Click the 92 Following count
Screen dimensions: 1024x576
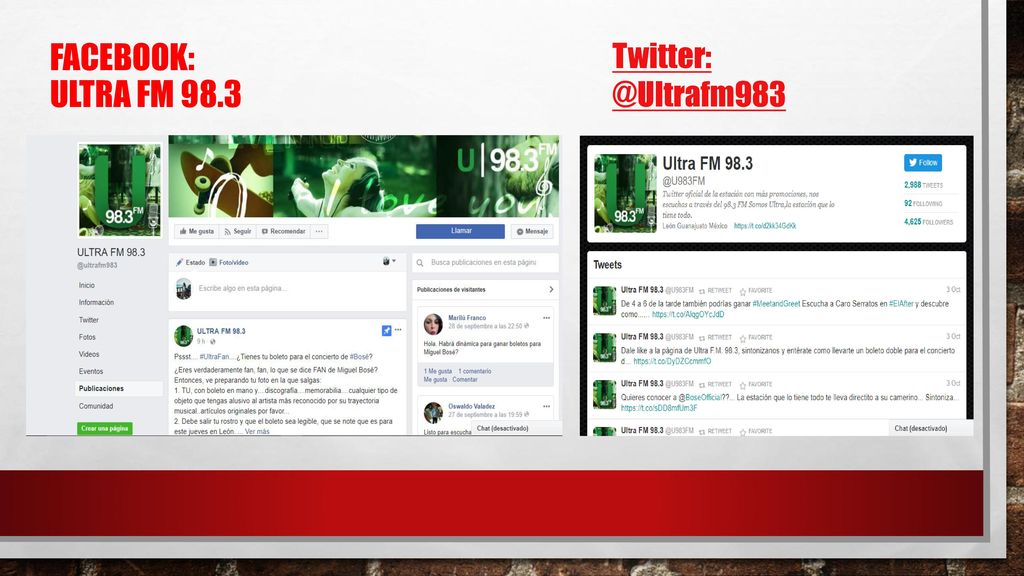click(923, 203)
